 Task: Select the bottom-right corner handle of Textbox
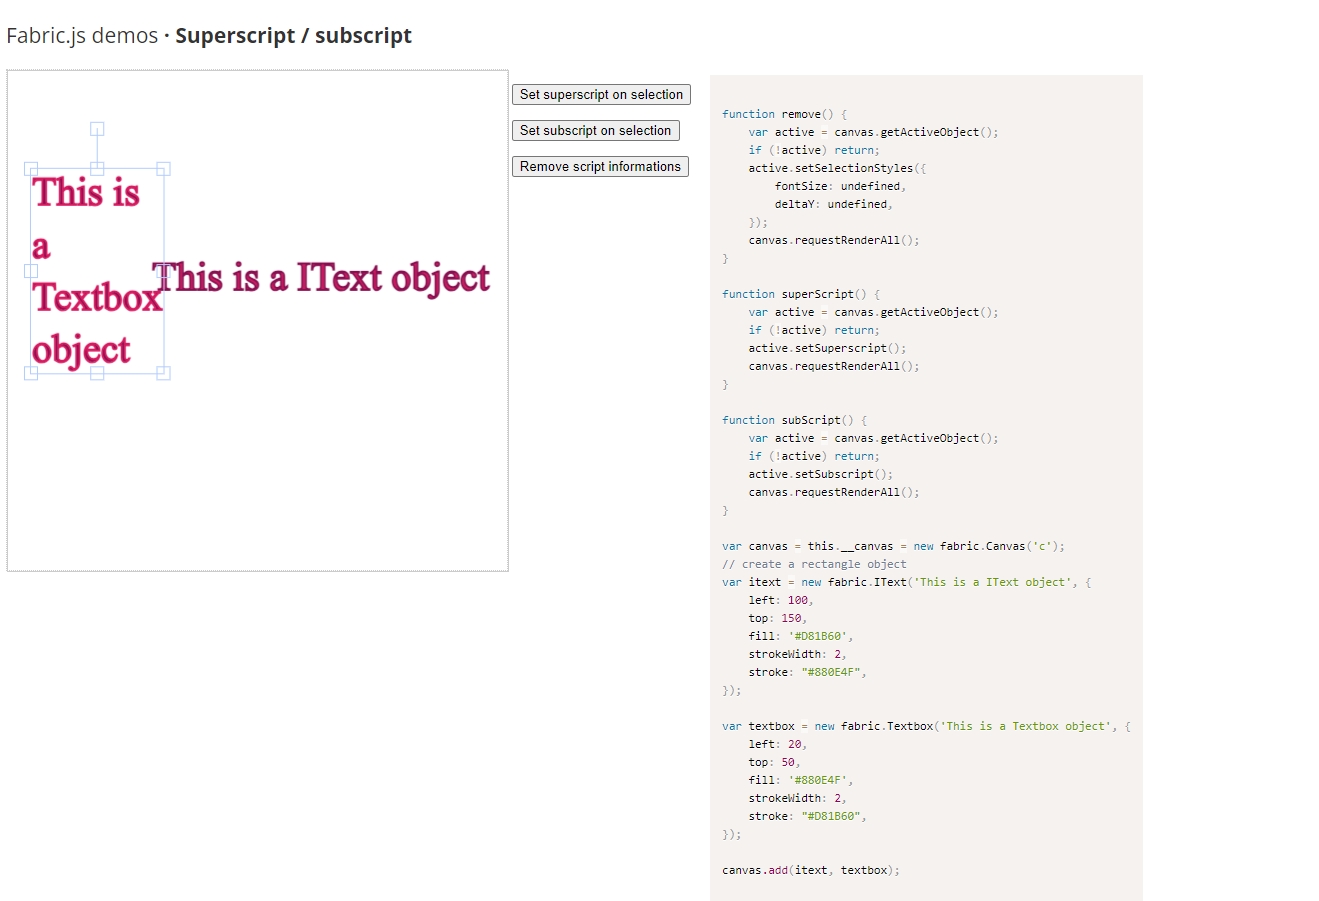coord(164,373)
